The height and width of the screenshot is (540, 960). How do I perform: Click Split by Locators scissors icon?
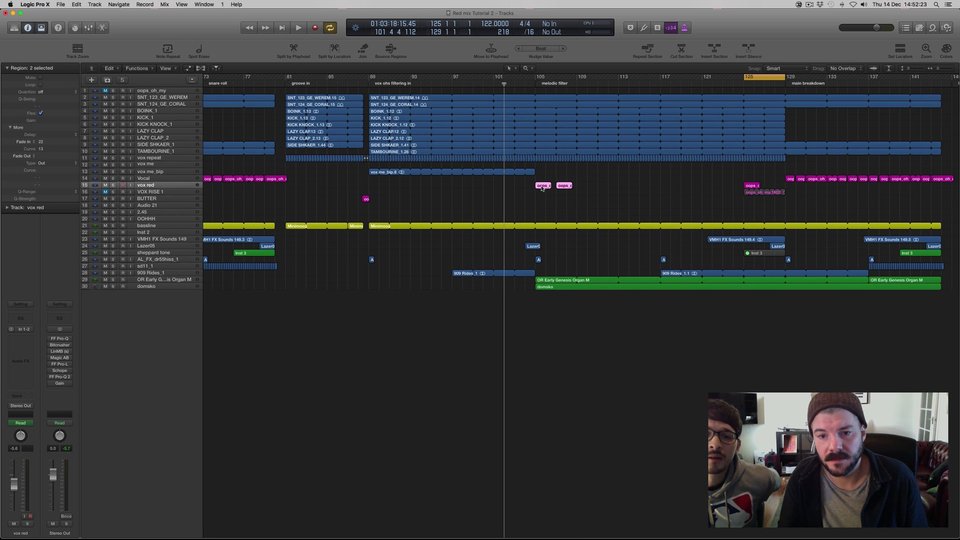(x=334, y=48)
